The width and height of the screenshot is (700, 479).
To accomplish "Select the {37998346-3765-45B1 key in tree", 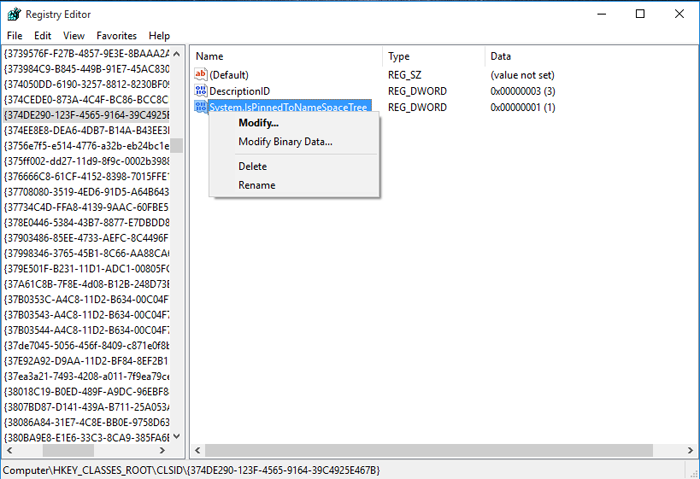I will point(87,254).
